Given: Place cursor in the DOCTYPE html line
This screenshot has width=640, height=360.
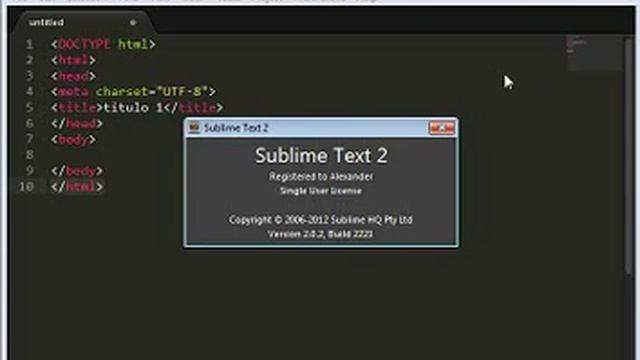Looking at the screenshot, I should point(103,44).
